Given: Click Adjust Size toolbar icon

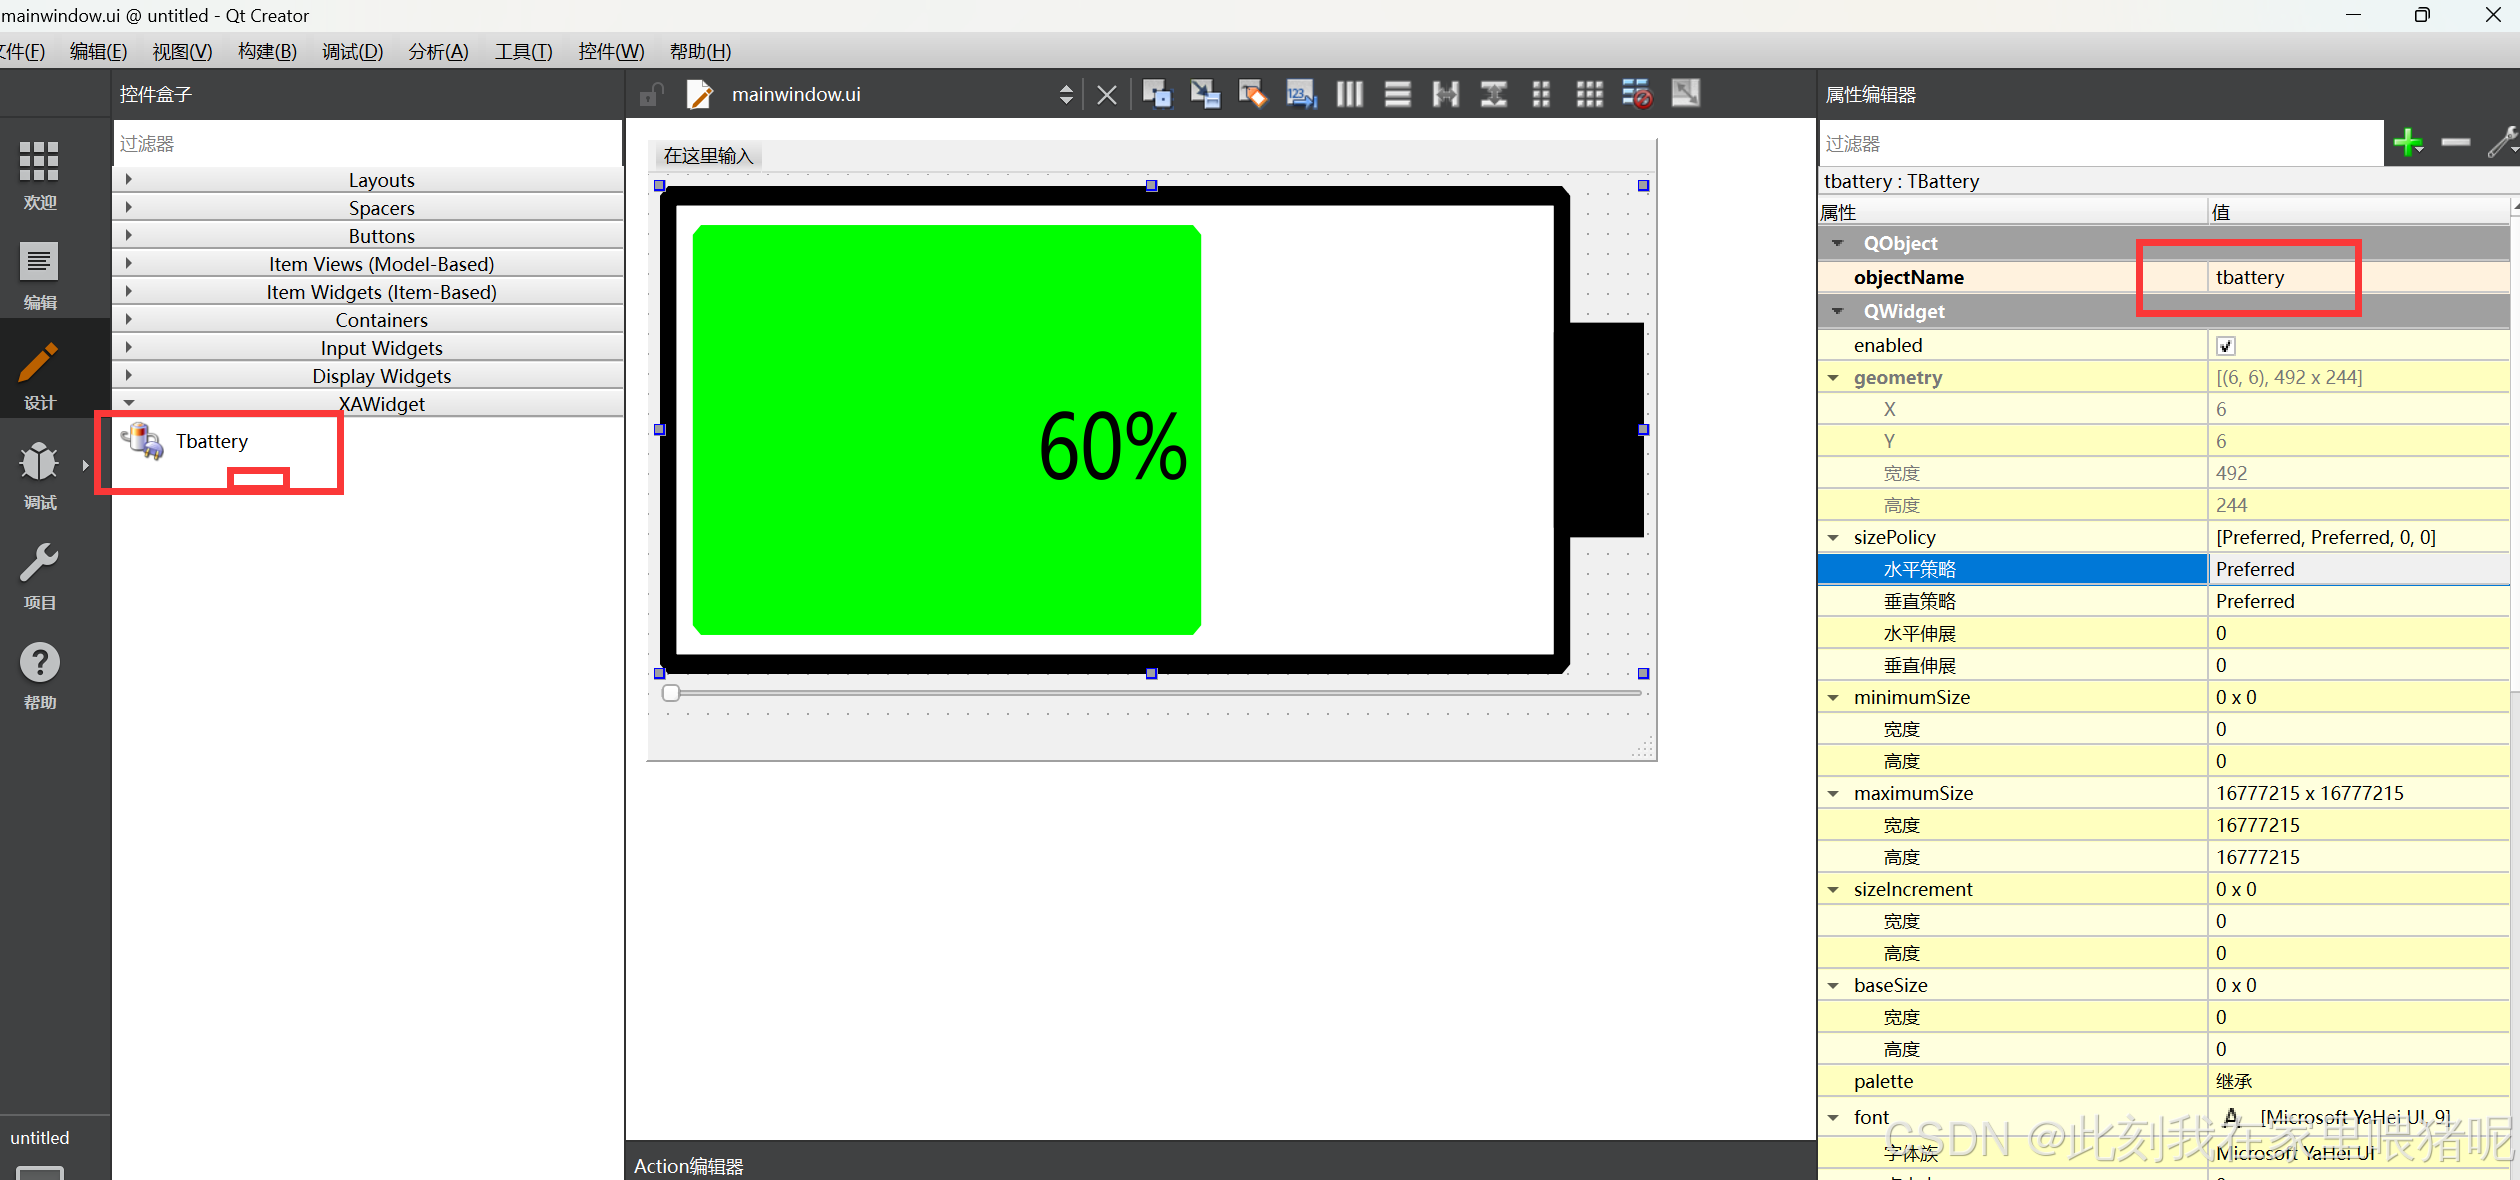Looking at the screenshot, I should click(x=1685, y=94).
